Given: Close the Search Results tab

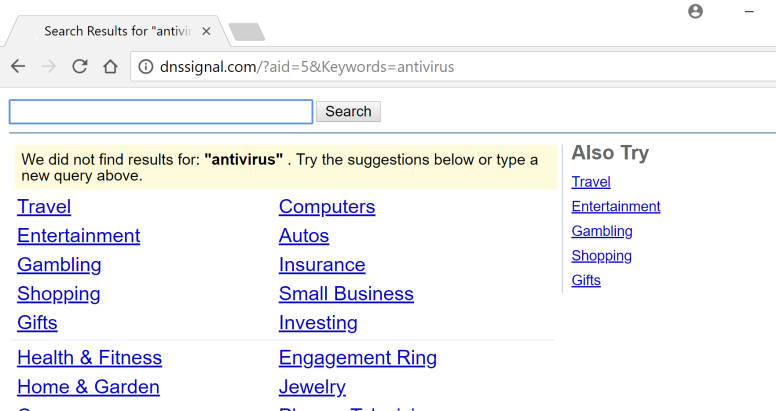Looking at the screenshot, I should (x=206, y=31).
